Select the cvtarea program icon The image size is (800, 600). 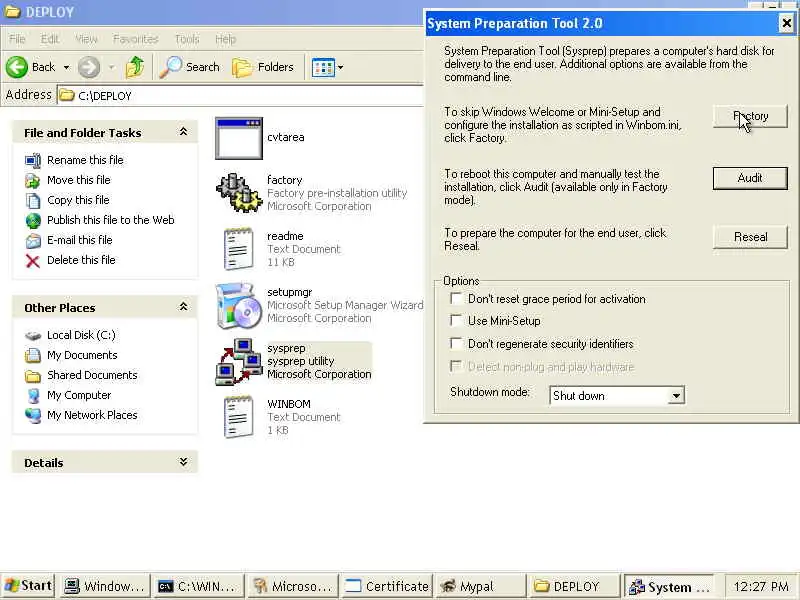[x=239, y=138]
